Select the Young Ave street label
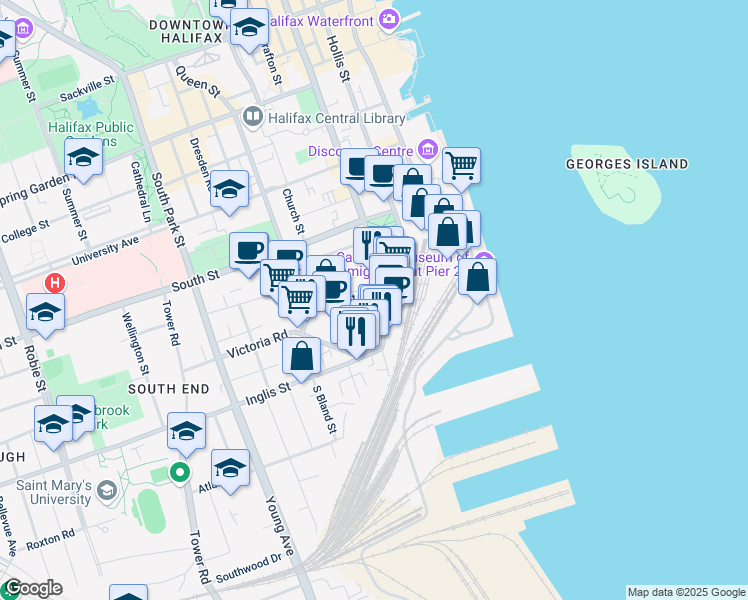Viewport: 748px width, 600px height. (x=280, y=526)
